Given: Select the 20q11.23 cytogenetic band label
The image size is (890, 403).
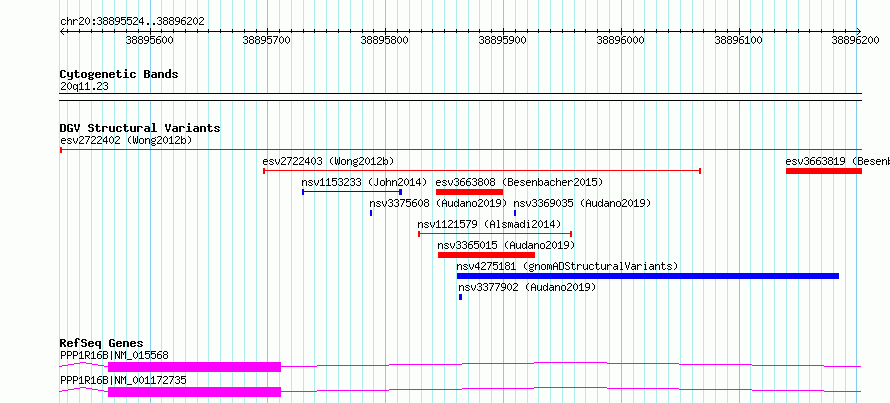Looking at the screenshot, I should (84, 87).
